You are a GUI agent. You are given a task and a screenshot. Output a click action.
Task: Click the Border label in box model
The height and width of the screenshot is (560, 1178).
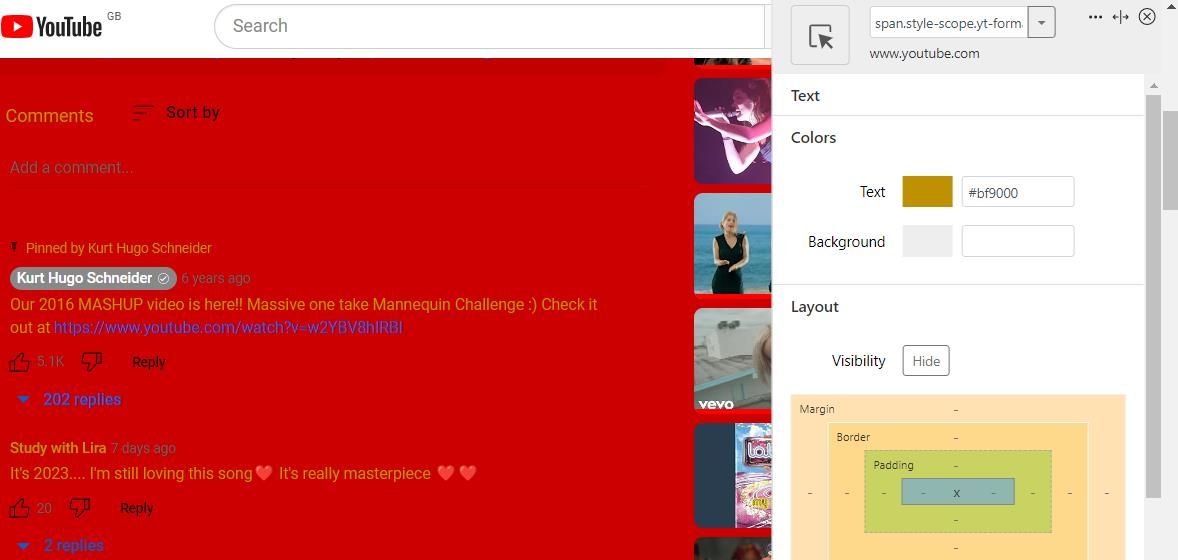point(853,437)
